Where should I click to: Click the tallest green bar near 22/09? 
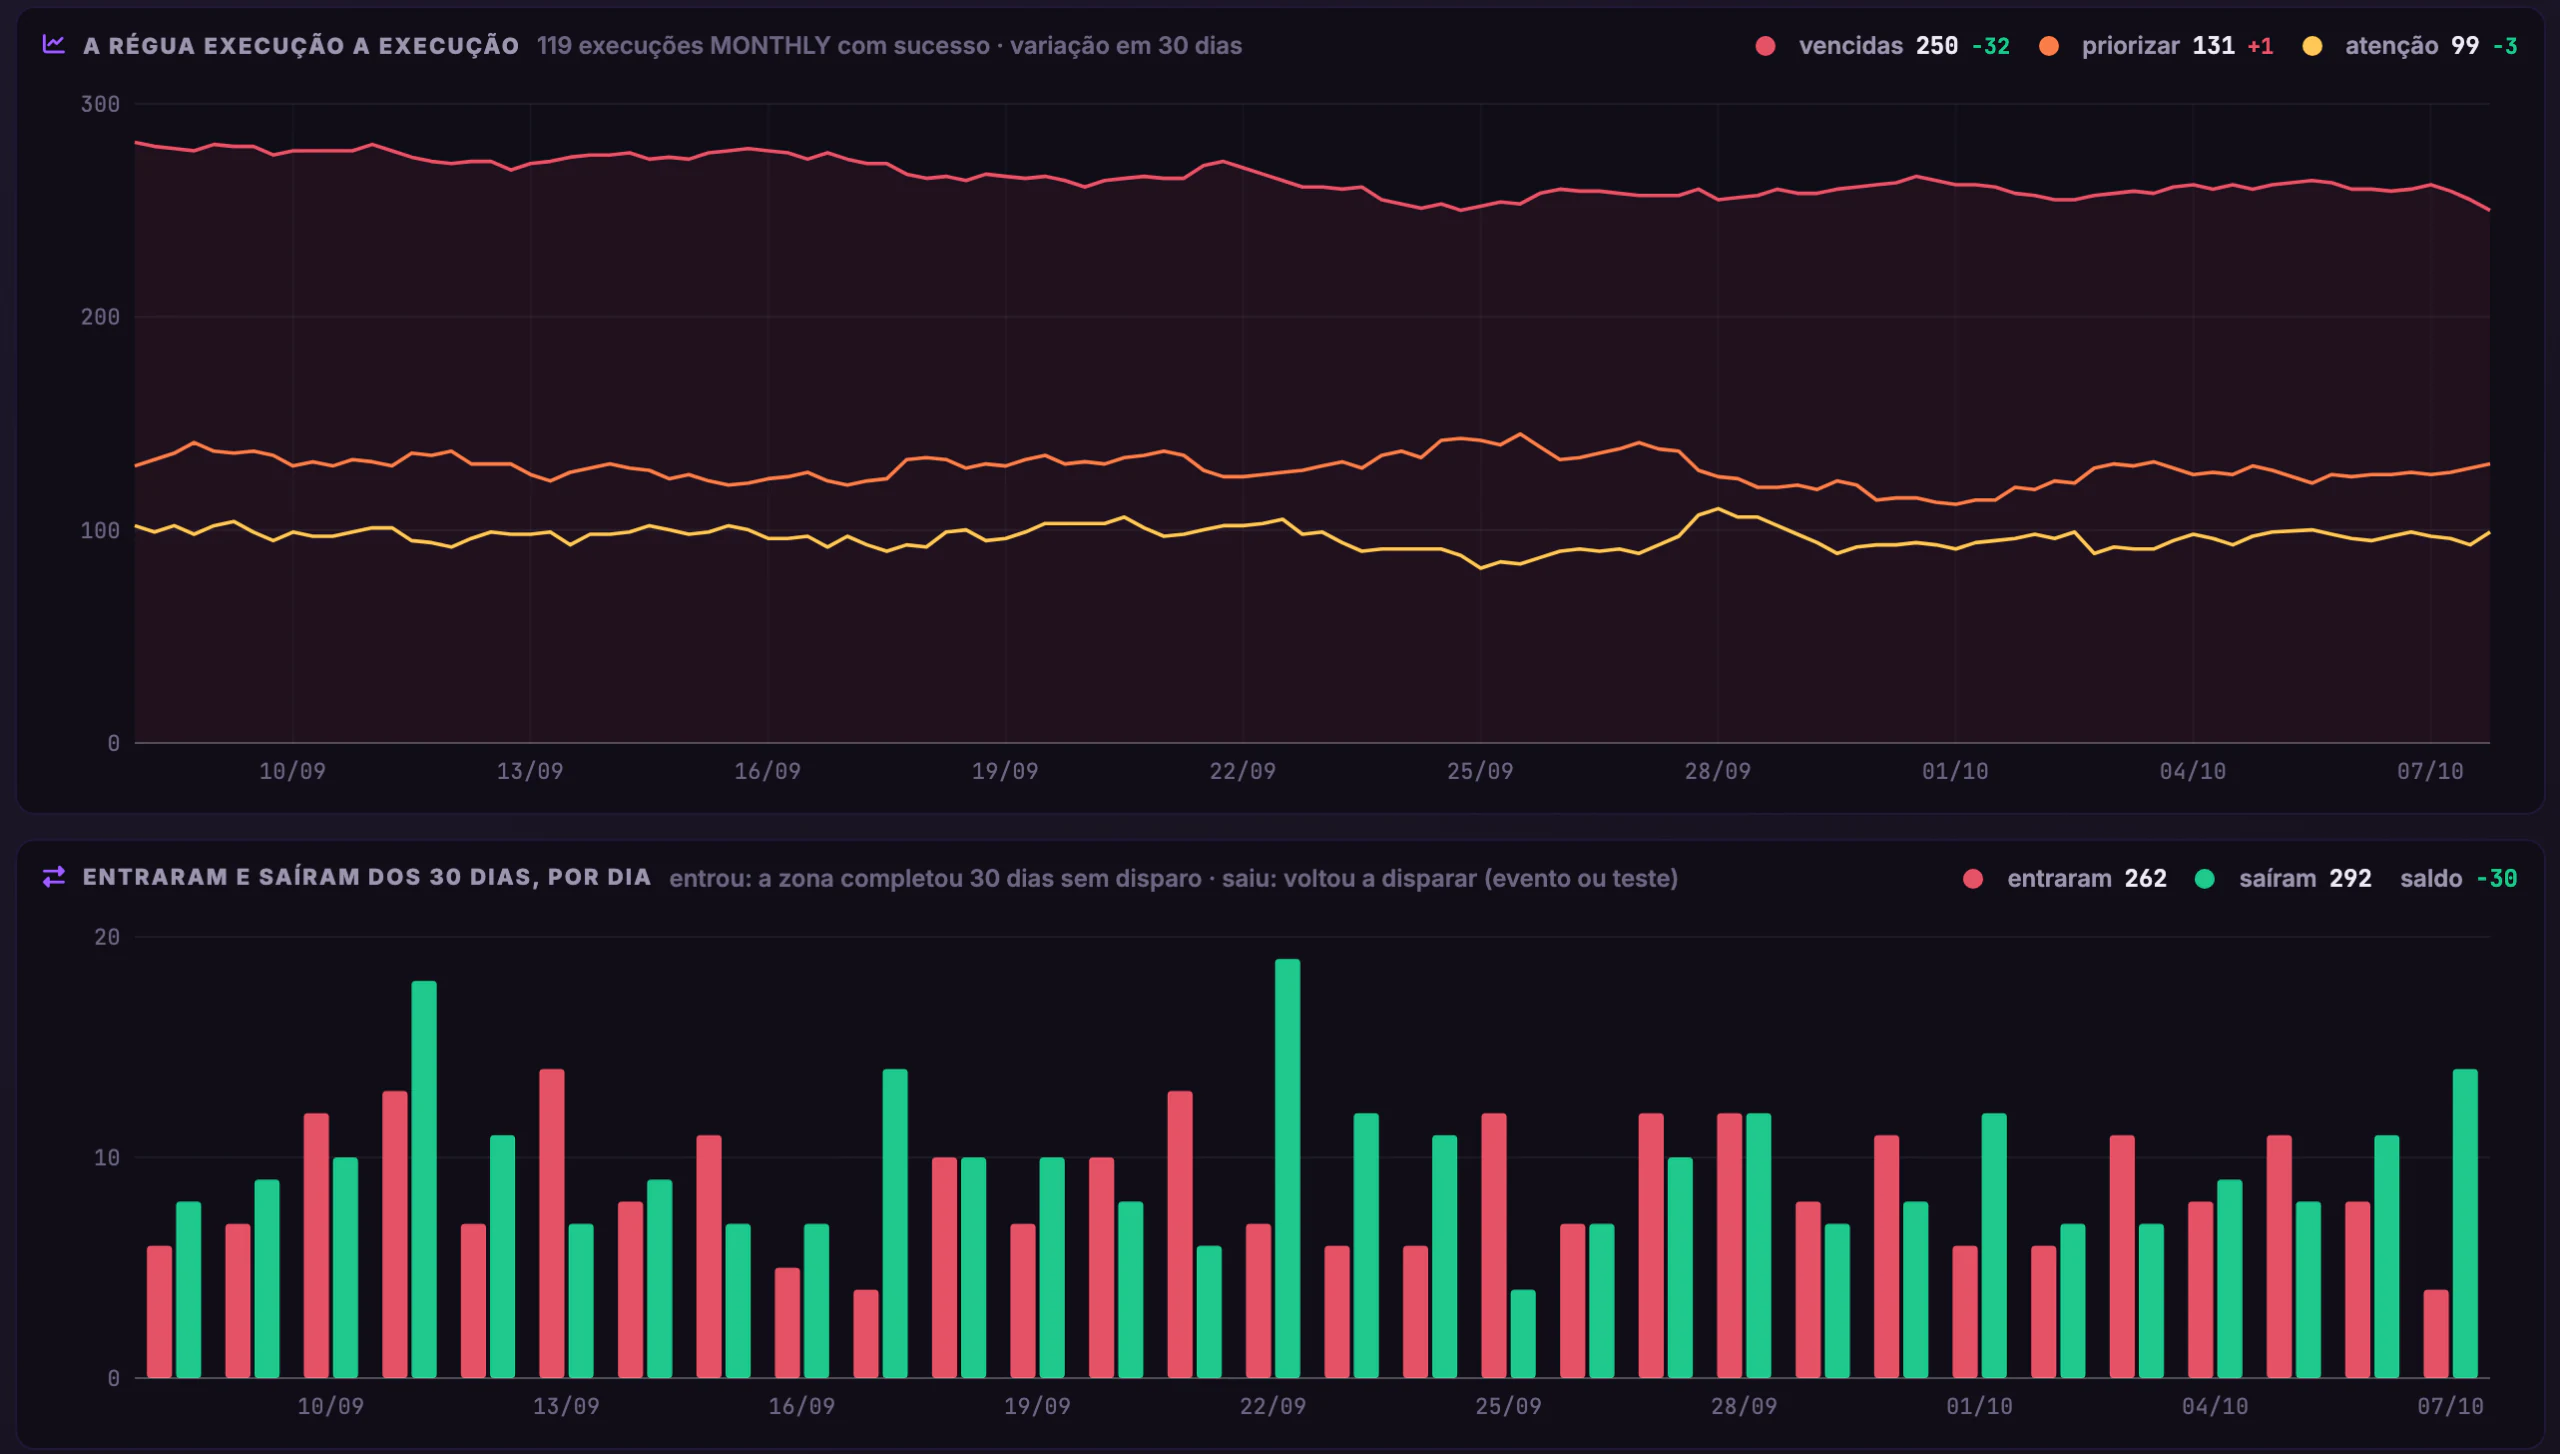(x=1287, y=1168)
